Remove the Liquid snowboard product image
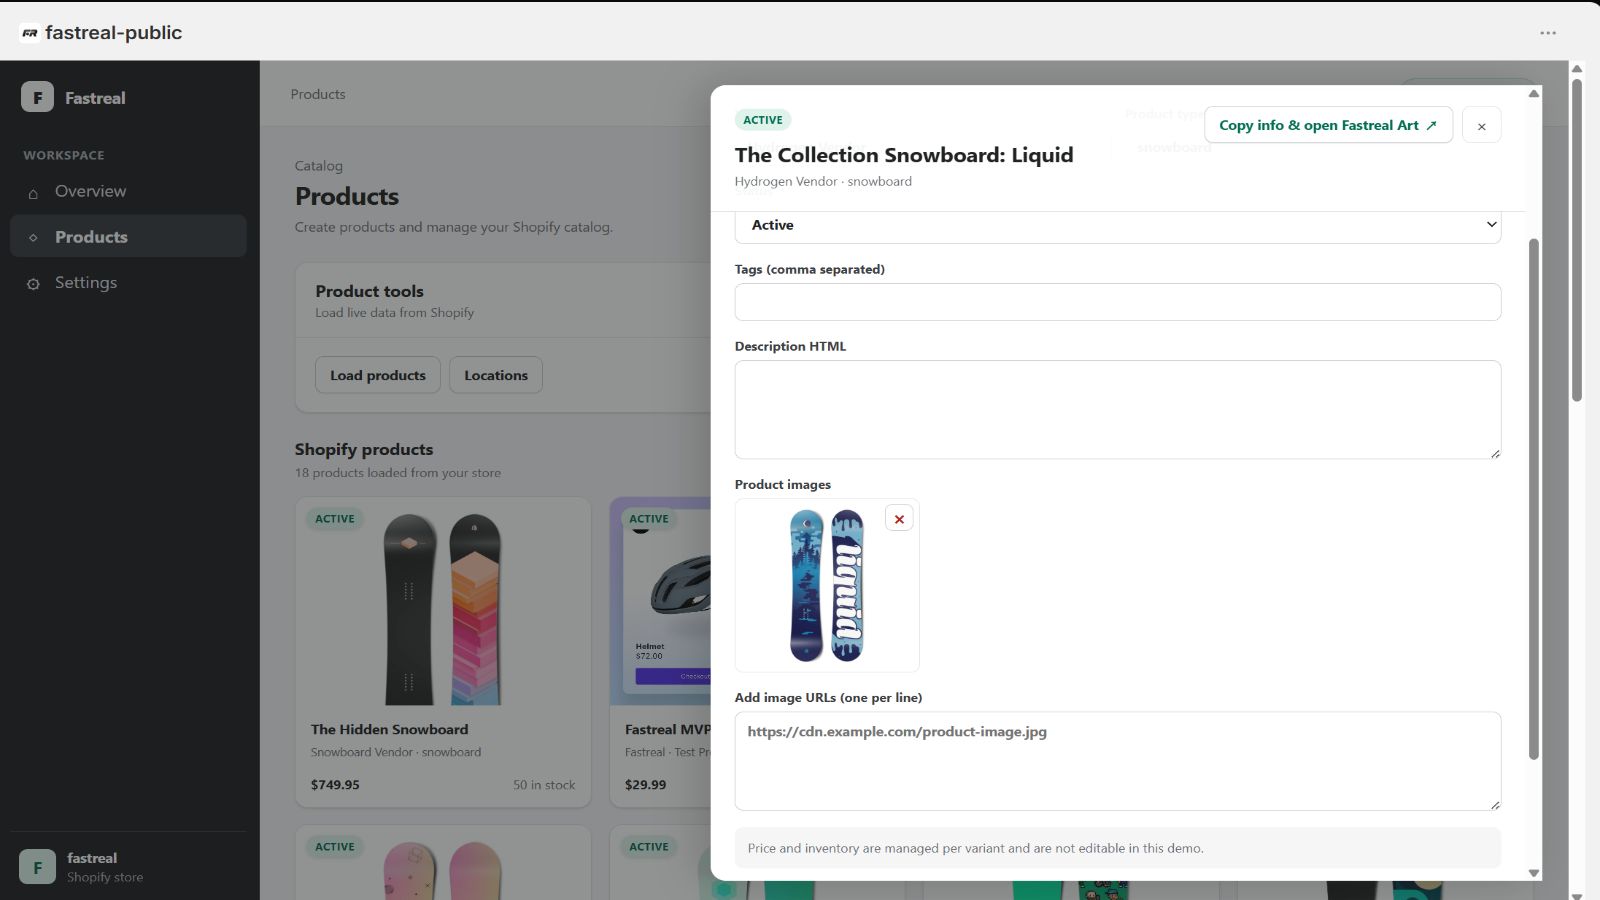This screenshot has width=1600, height=900. (899, 519)
